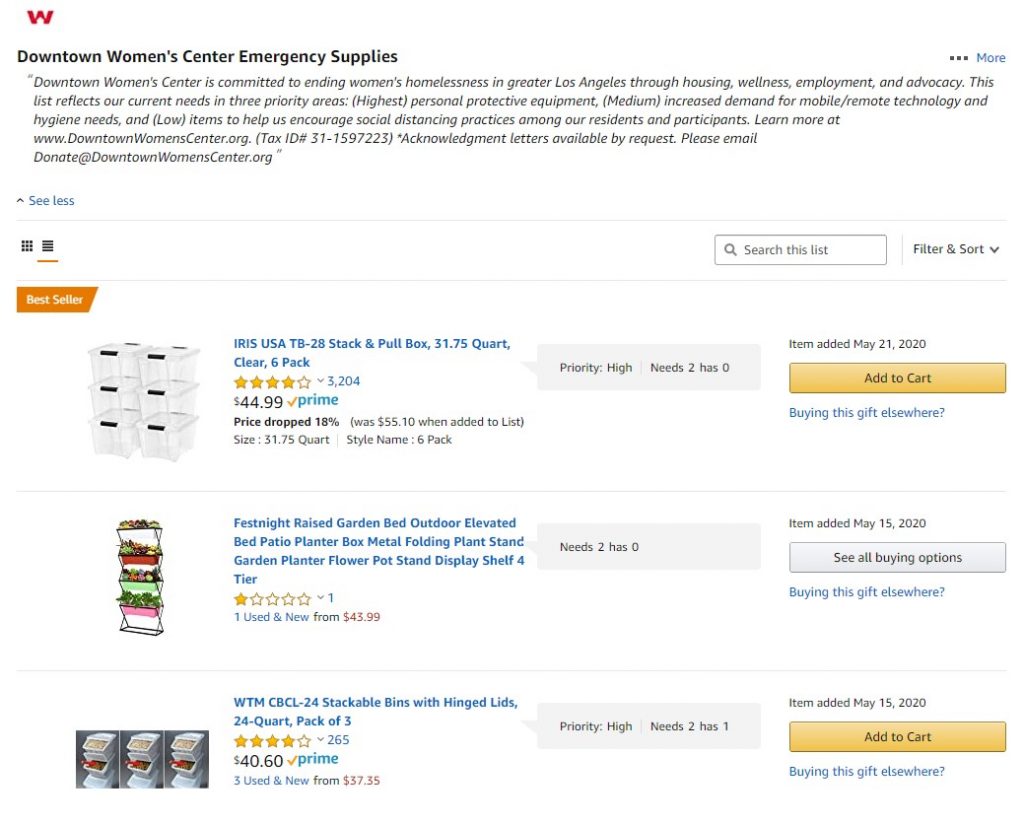Image resolution: width=1024 pixels, height=824 pixels.
Task: Expand the Filter & Sort dropdown
Action: [955, 249]
